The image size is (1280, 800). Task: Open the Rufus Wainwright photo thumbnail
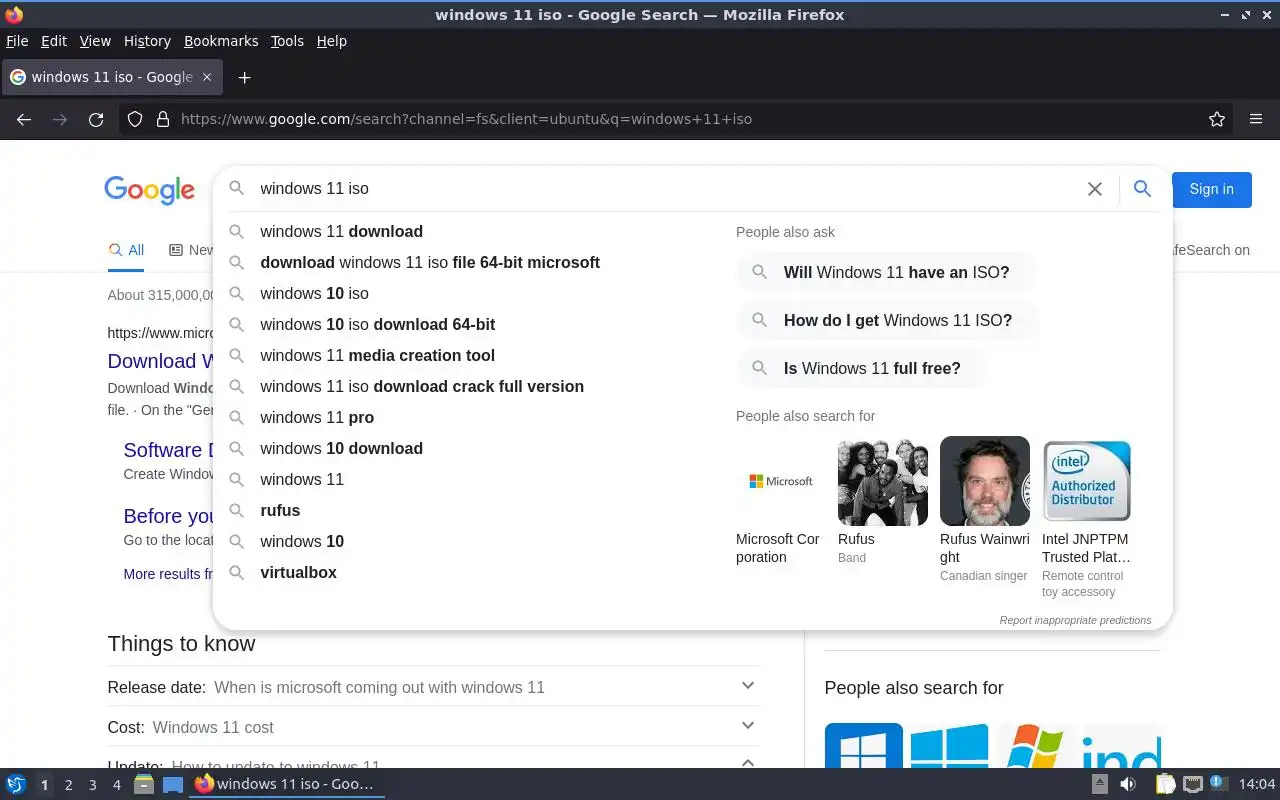coord(985,481)
